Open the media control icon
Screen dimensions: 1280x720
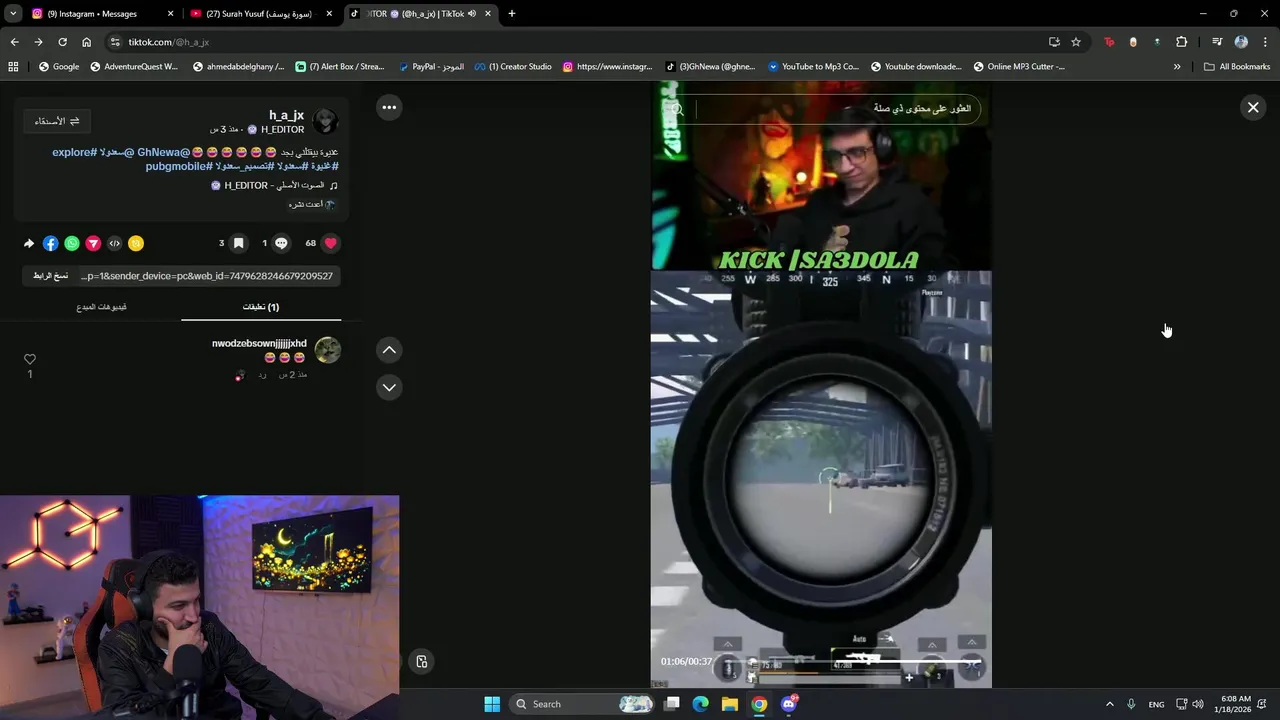[x=1217, y=42]
